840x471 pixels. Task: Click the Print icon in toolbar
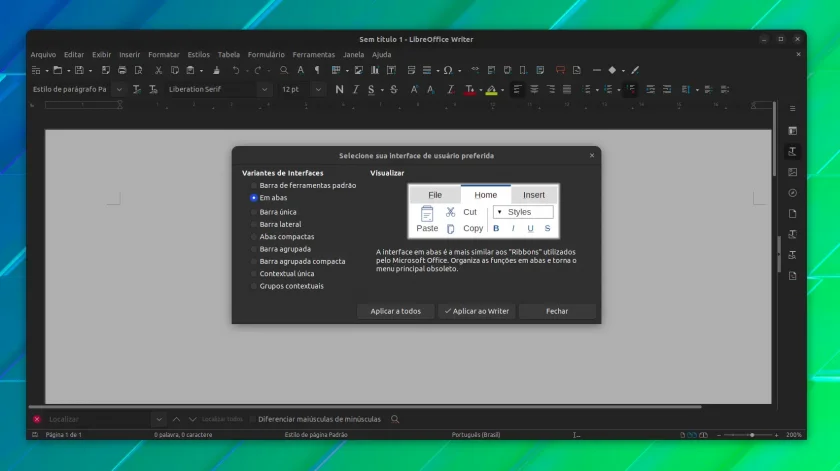coord(122,70)
